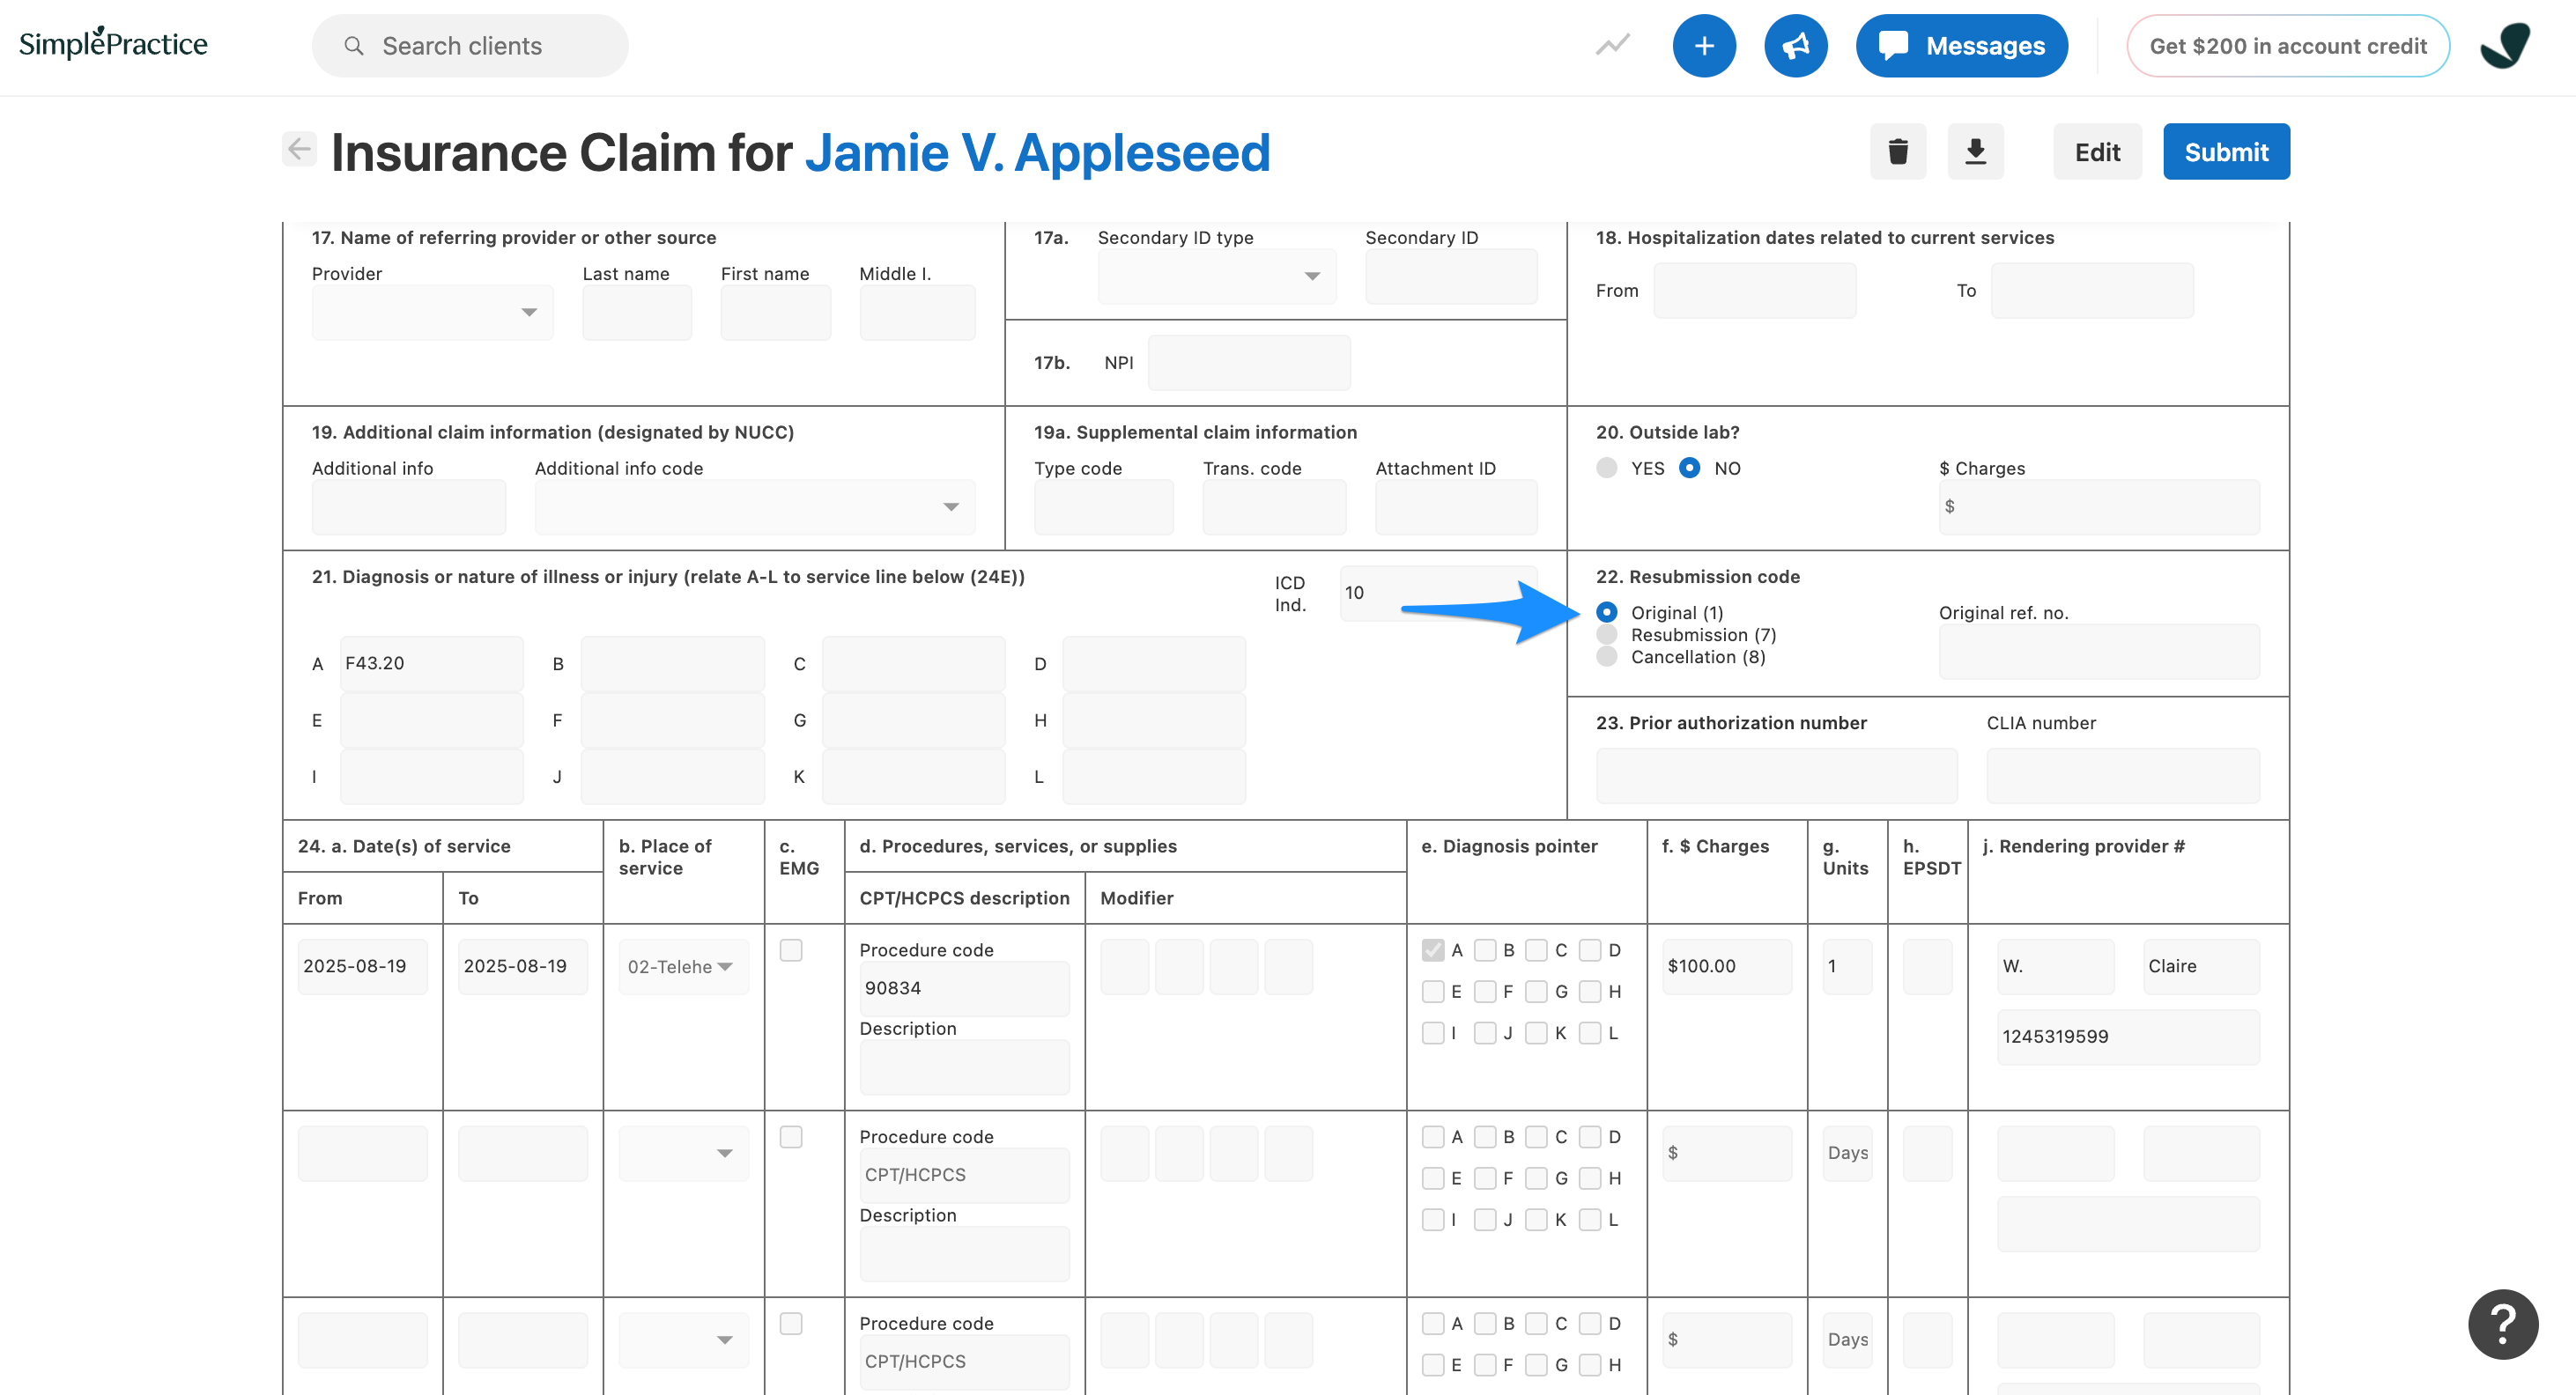Delete the claim with the trash icon
2576x1395 pixels.
pyautogui.click(x=1898, y=152)
